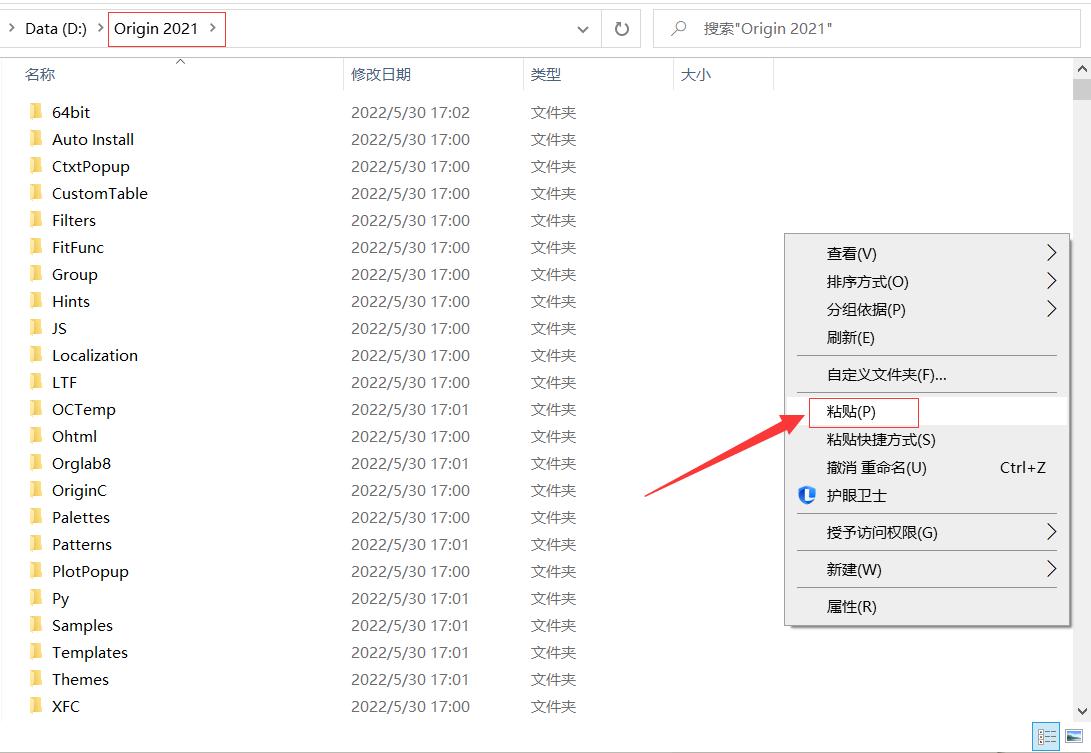The width and height of the screenshot is (1091, 753).
Task: Launch 护眼卫士 from the context menu
Action: pos(856,495)
